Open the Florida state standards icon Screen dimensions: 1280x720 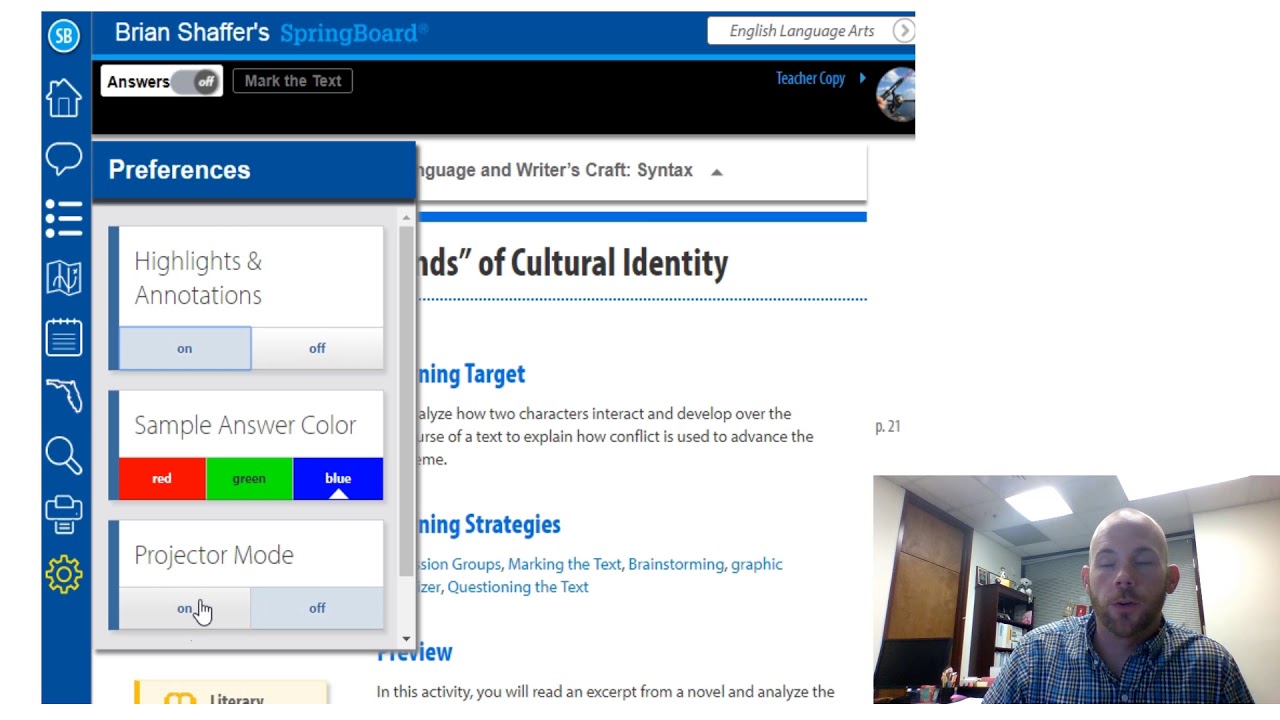pos(64,396)
